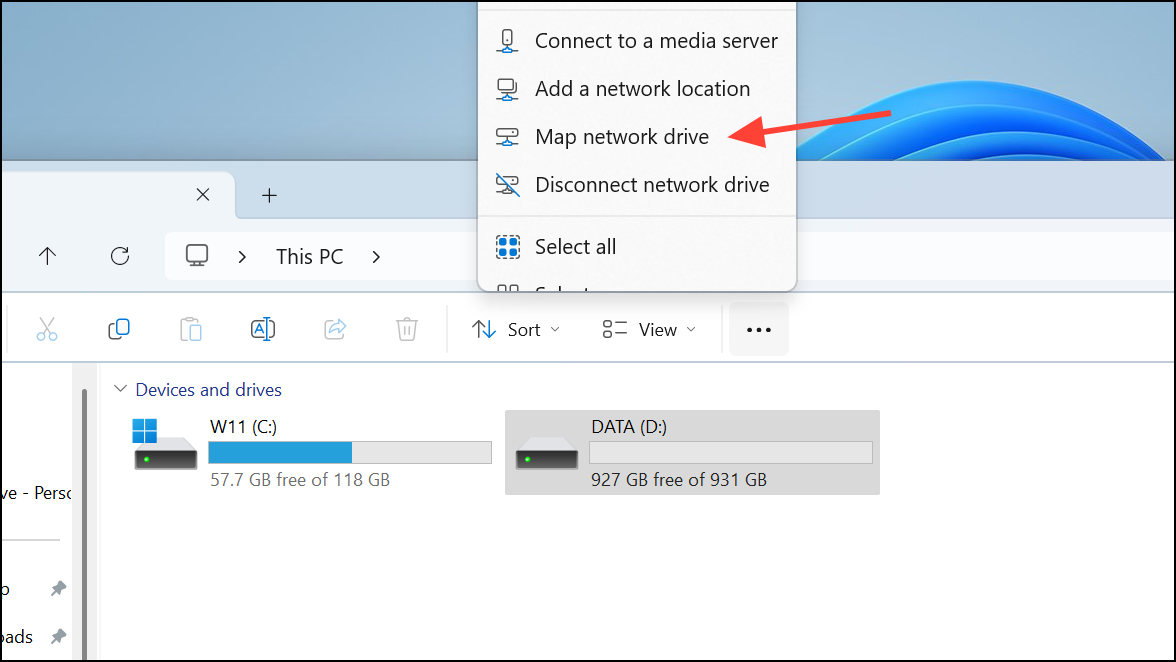
Task: Click the Up navigation arrow
Action: point(47,256)
